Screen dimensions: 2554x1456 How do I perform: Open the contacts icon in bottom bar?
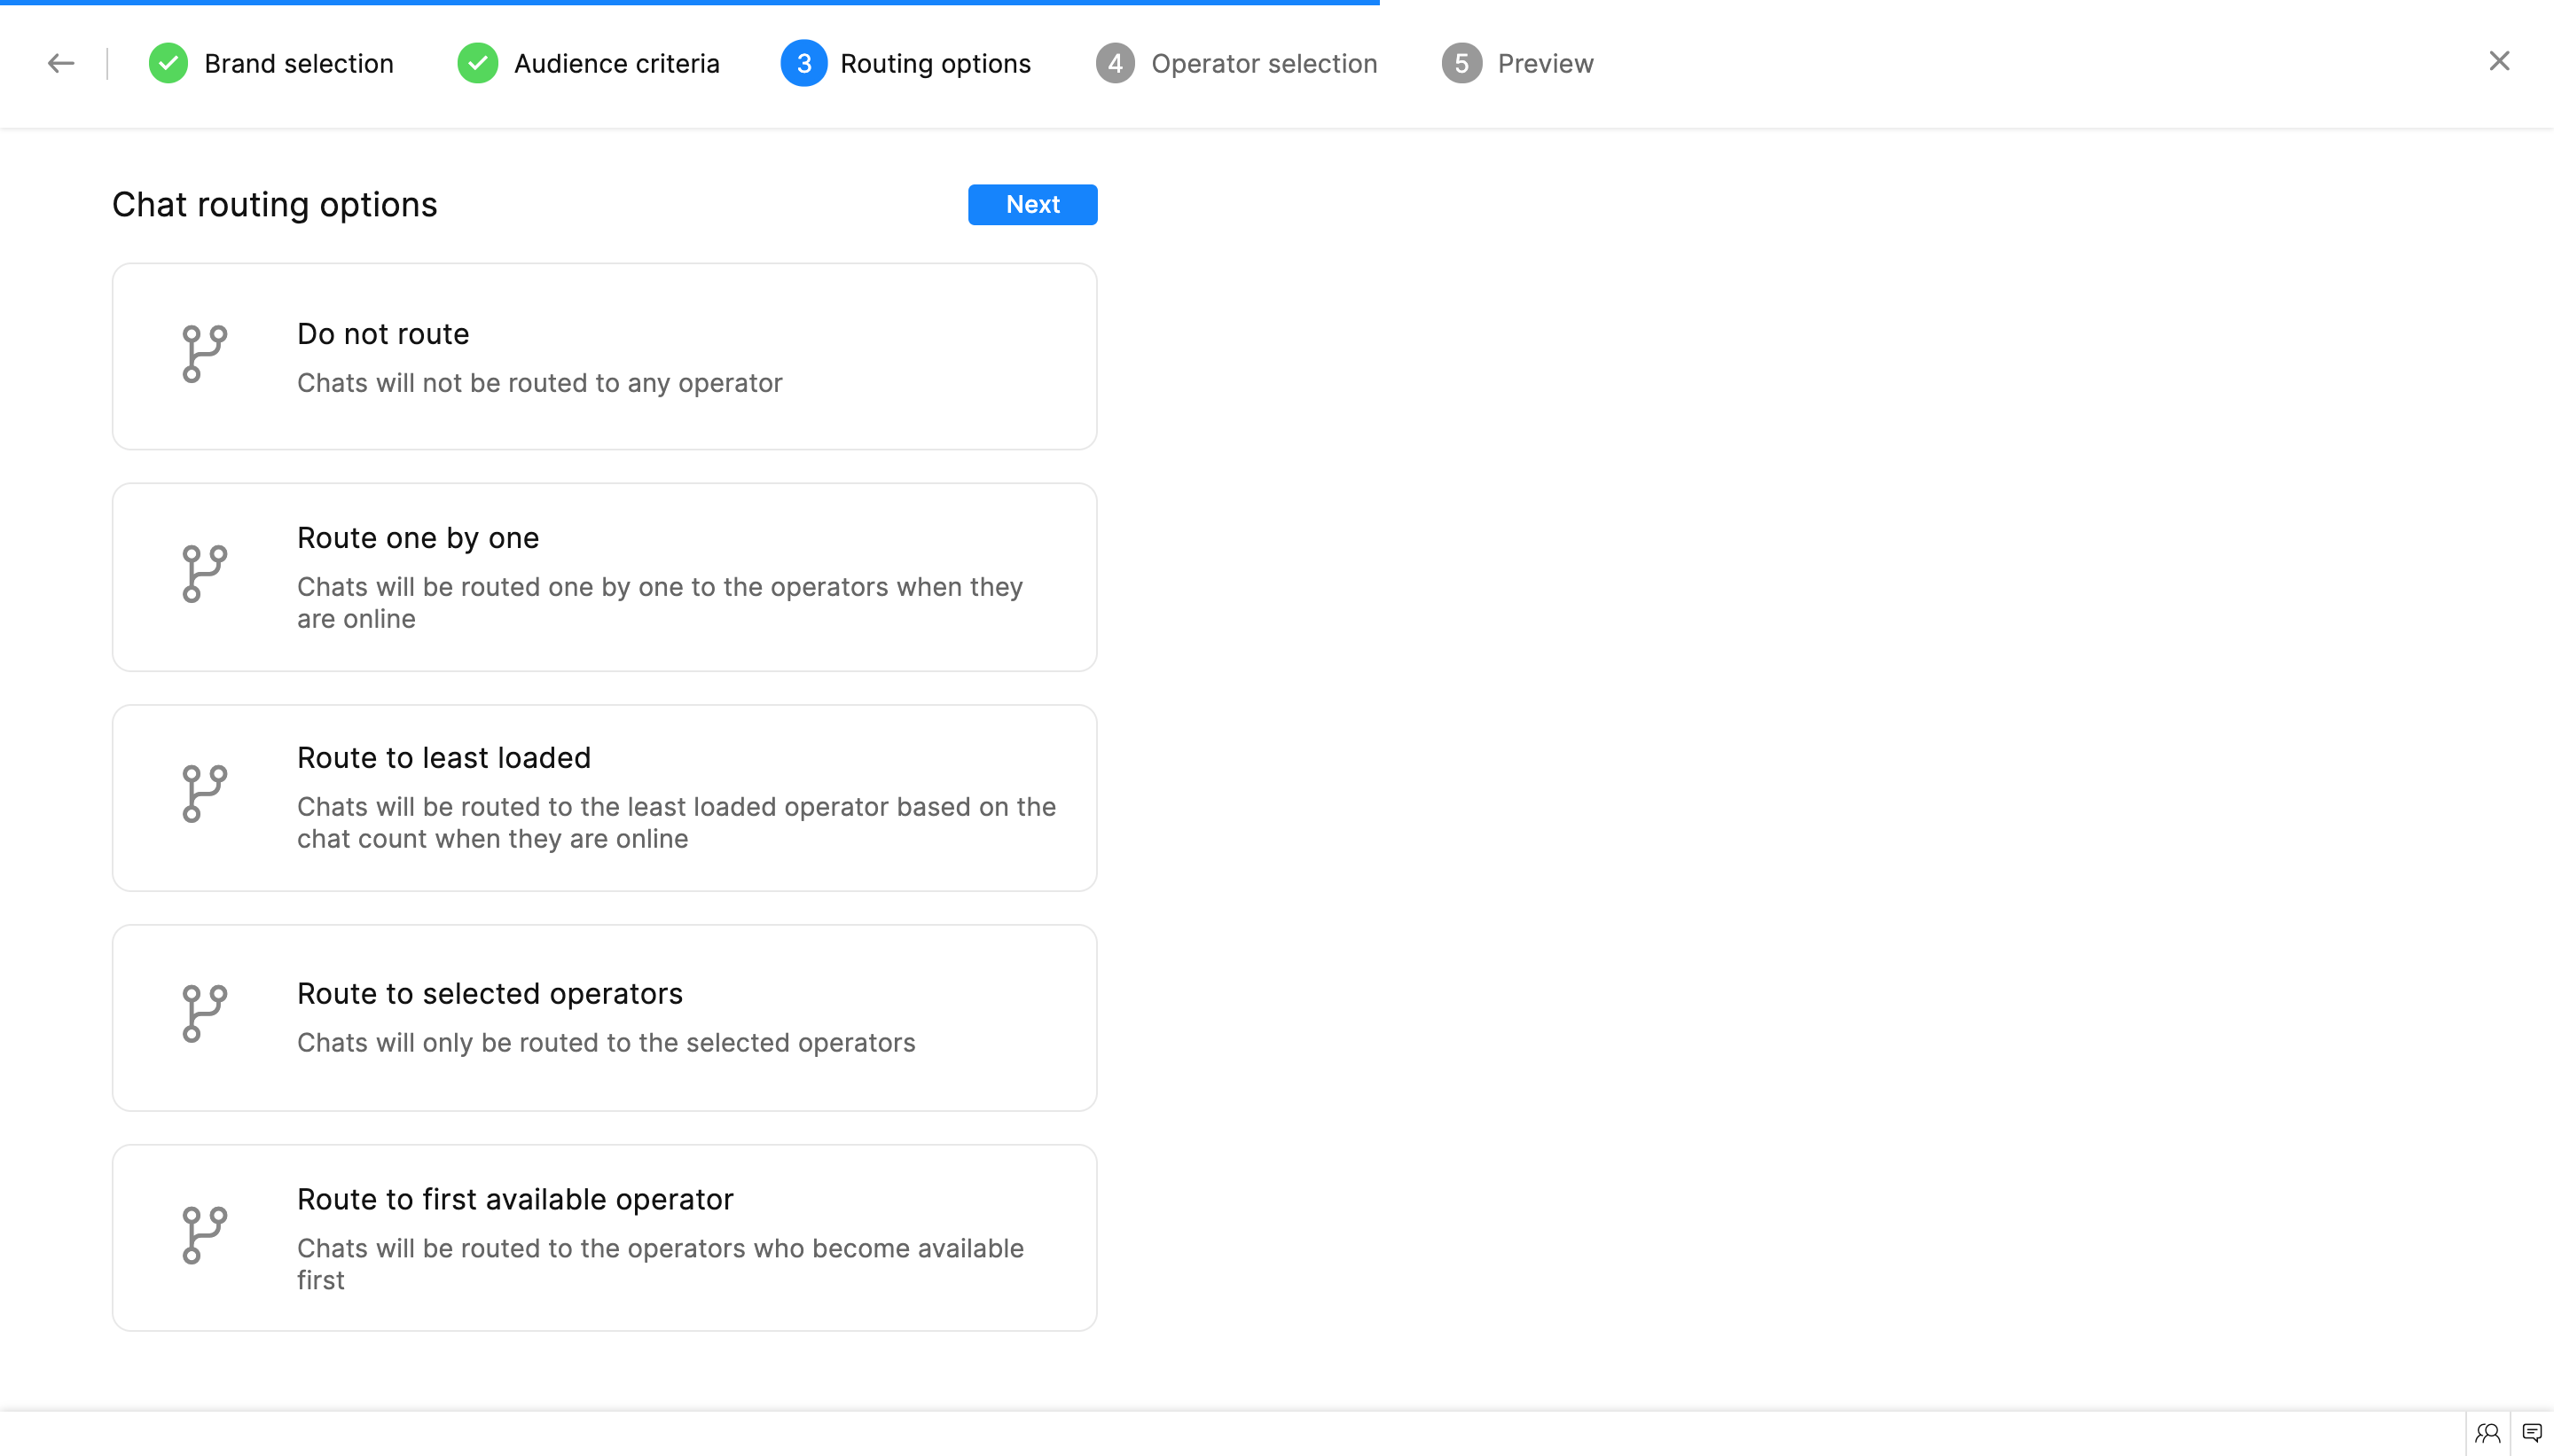click(x=2488, y=1433)
